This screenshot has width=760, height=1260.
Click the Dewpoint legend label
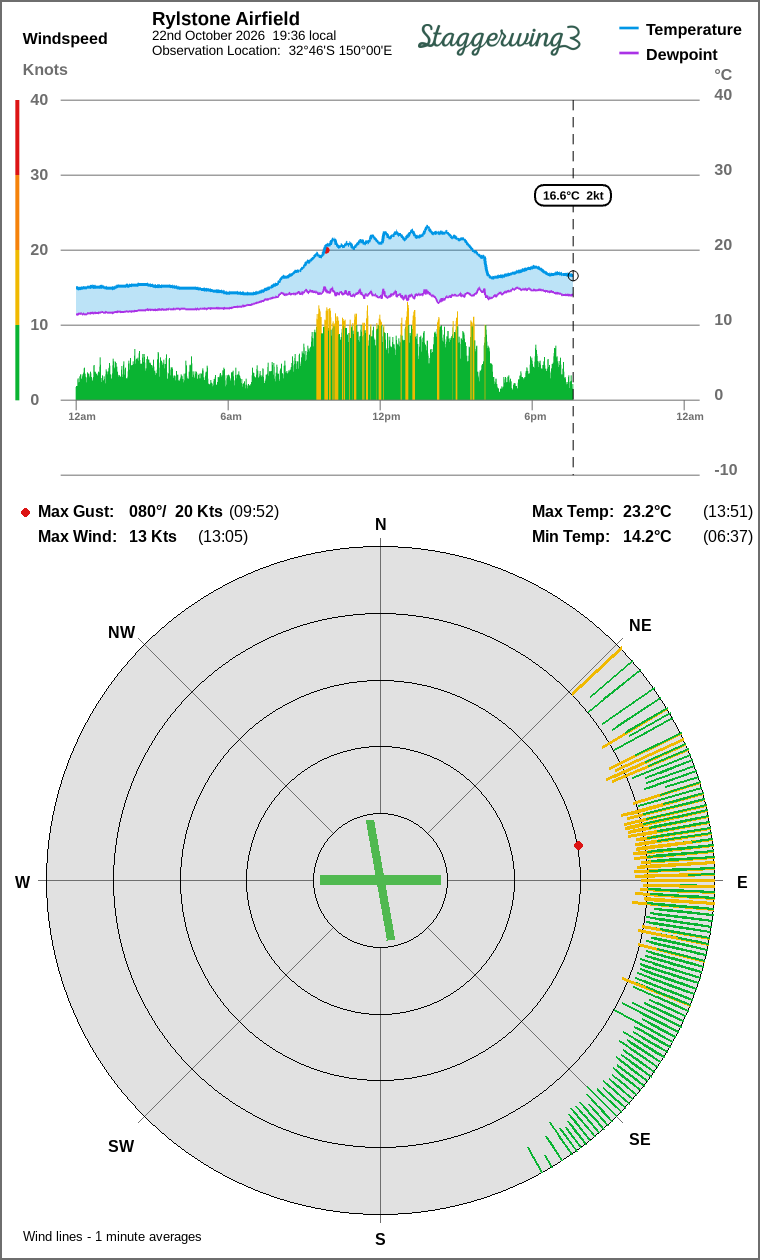tap(682, 54)
